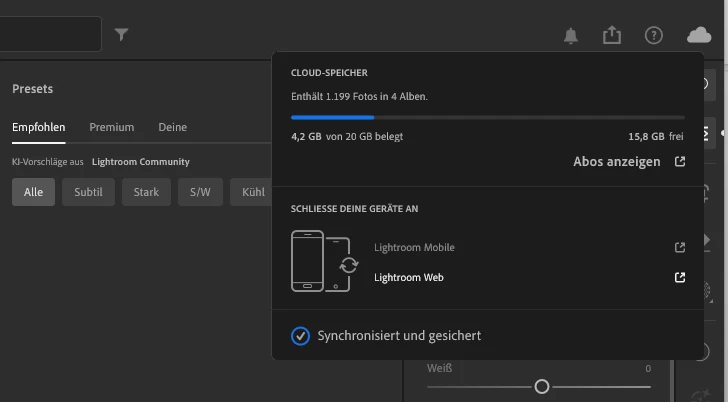The height and width of the screenshot is (402, 728).
Task: Click 'SCHLIESSE DEINE GERÄTE AN' heading
Action: click(354, 209)
